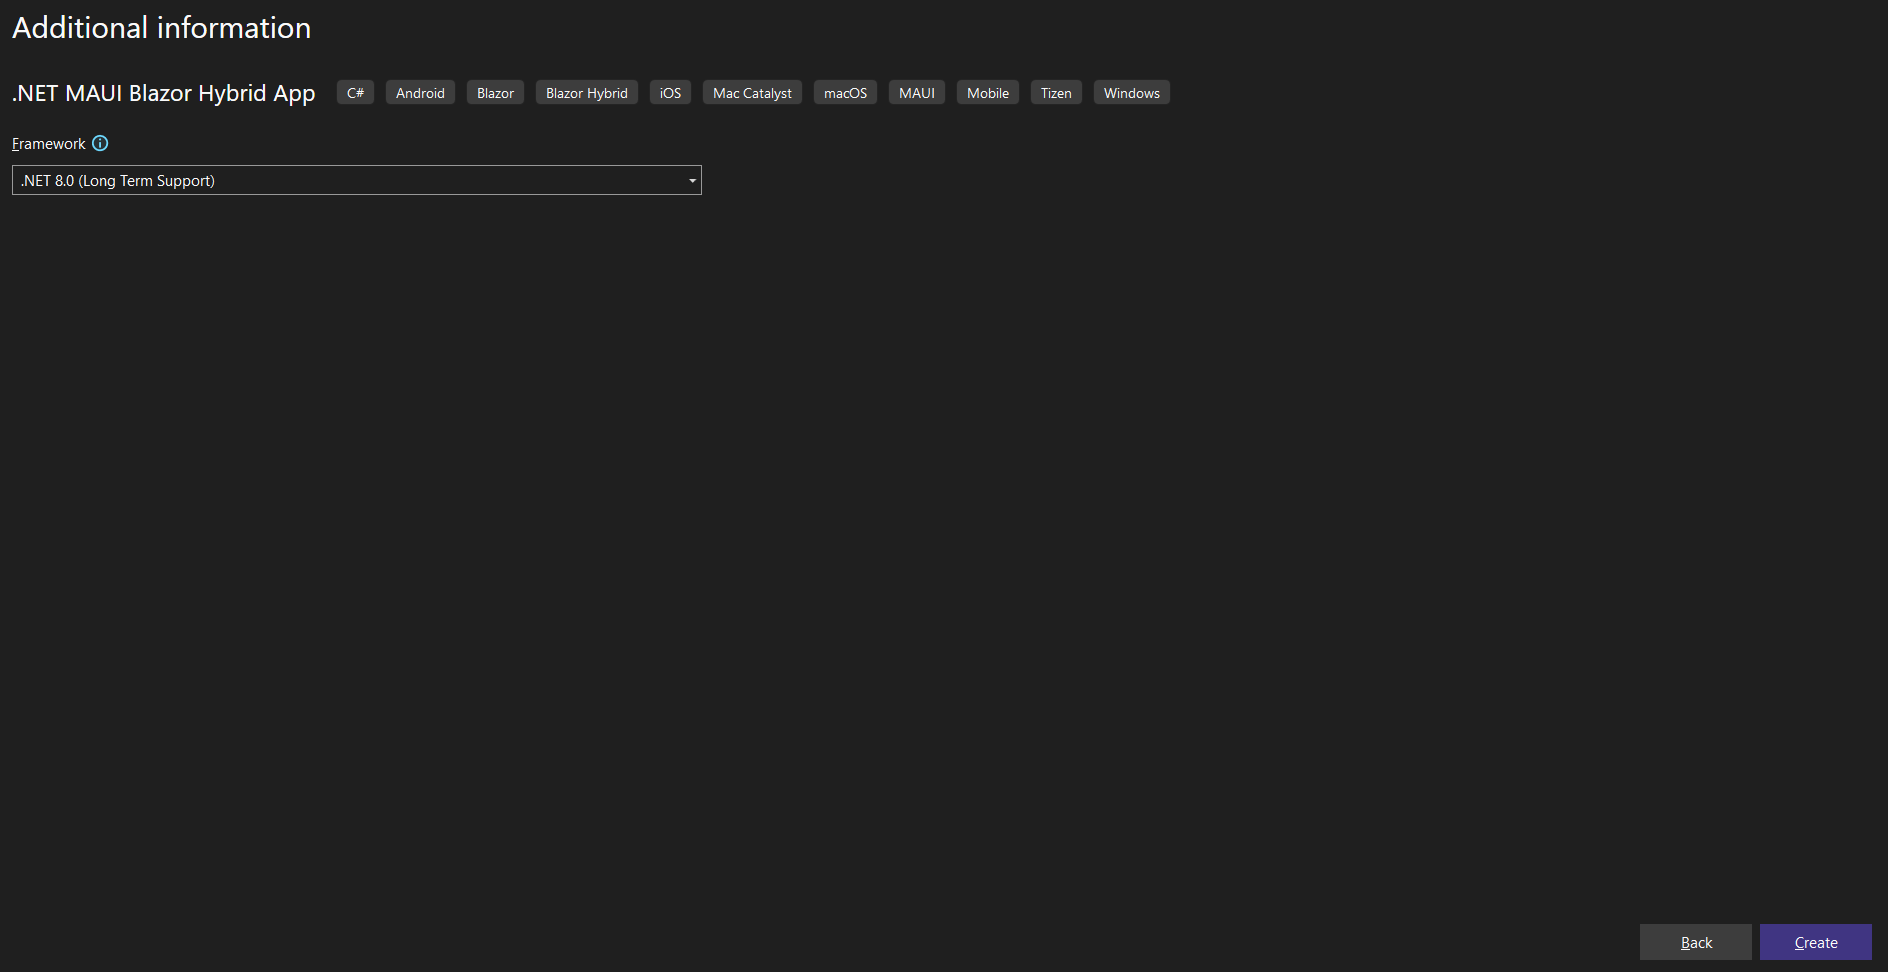Click the Additional information heading
The image size is (1888, 972).
coord(161,27)
